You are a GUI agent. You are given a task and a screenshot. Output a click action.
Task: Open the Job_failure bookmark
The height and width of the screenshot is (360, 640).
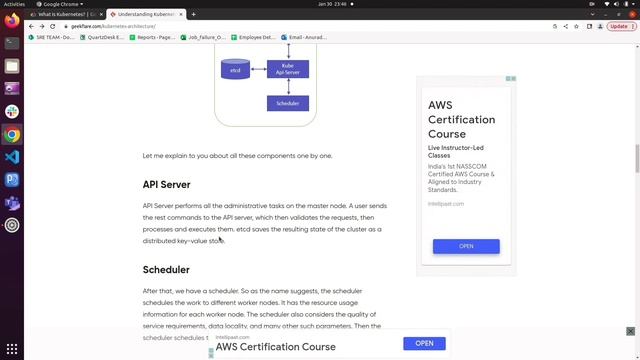coord(203,37)
